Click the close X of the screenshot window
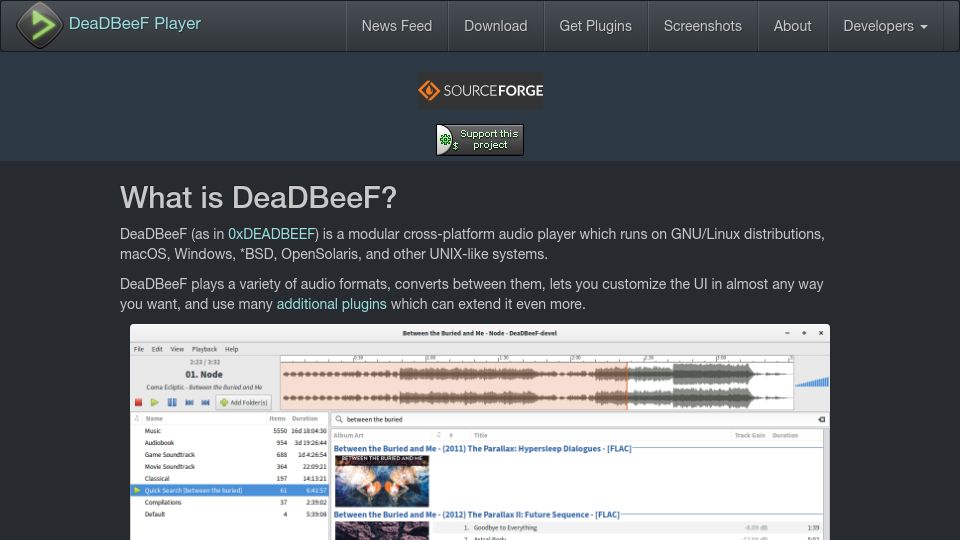Screen dimensions: 960x540 coord(821,333)
